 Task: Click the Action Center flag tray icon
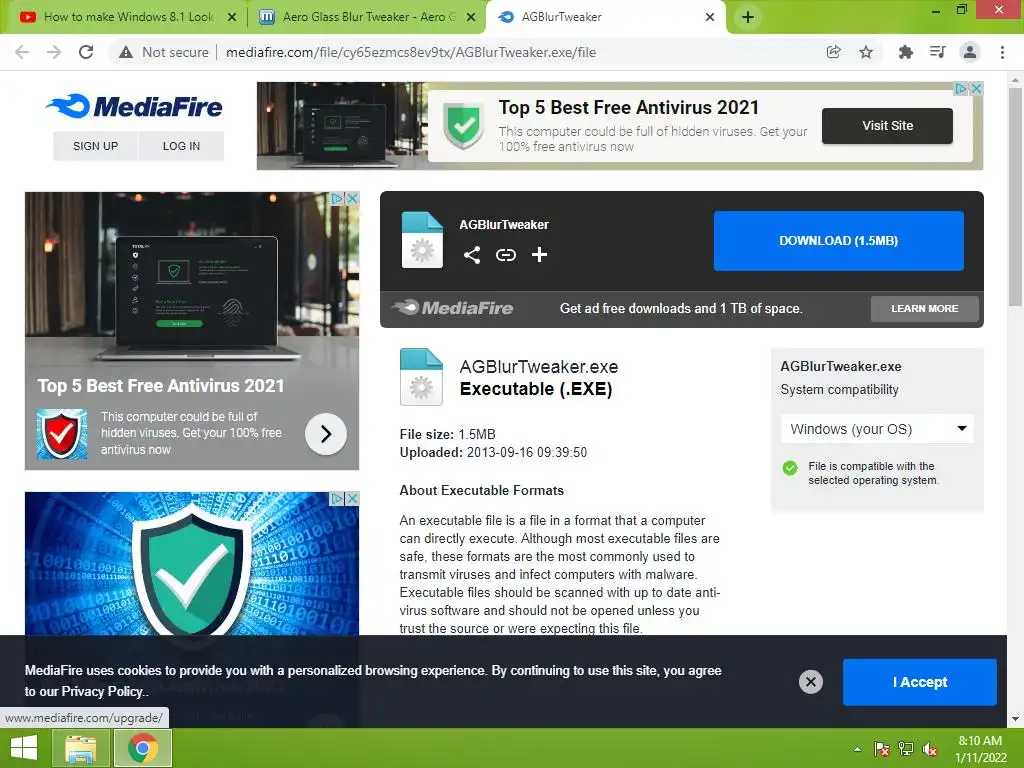[881, 749]
